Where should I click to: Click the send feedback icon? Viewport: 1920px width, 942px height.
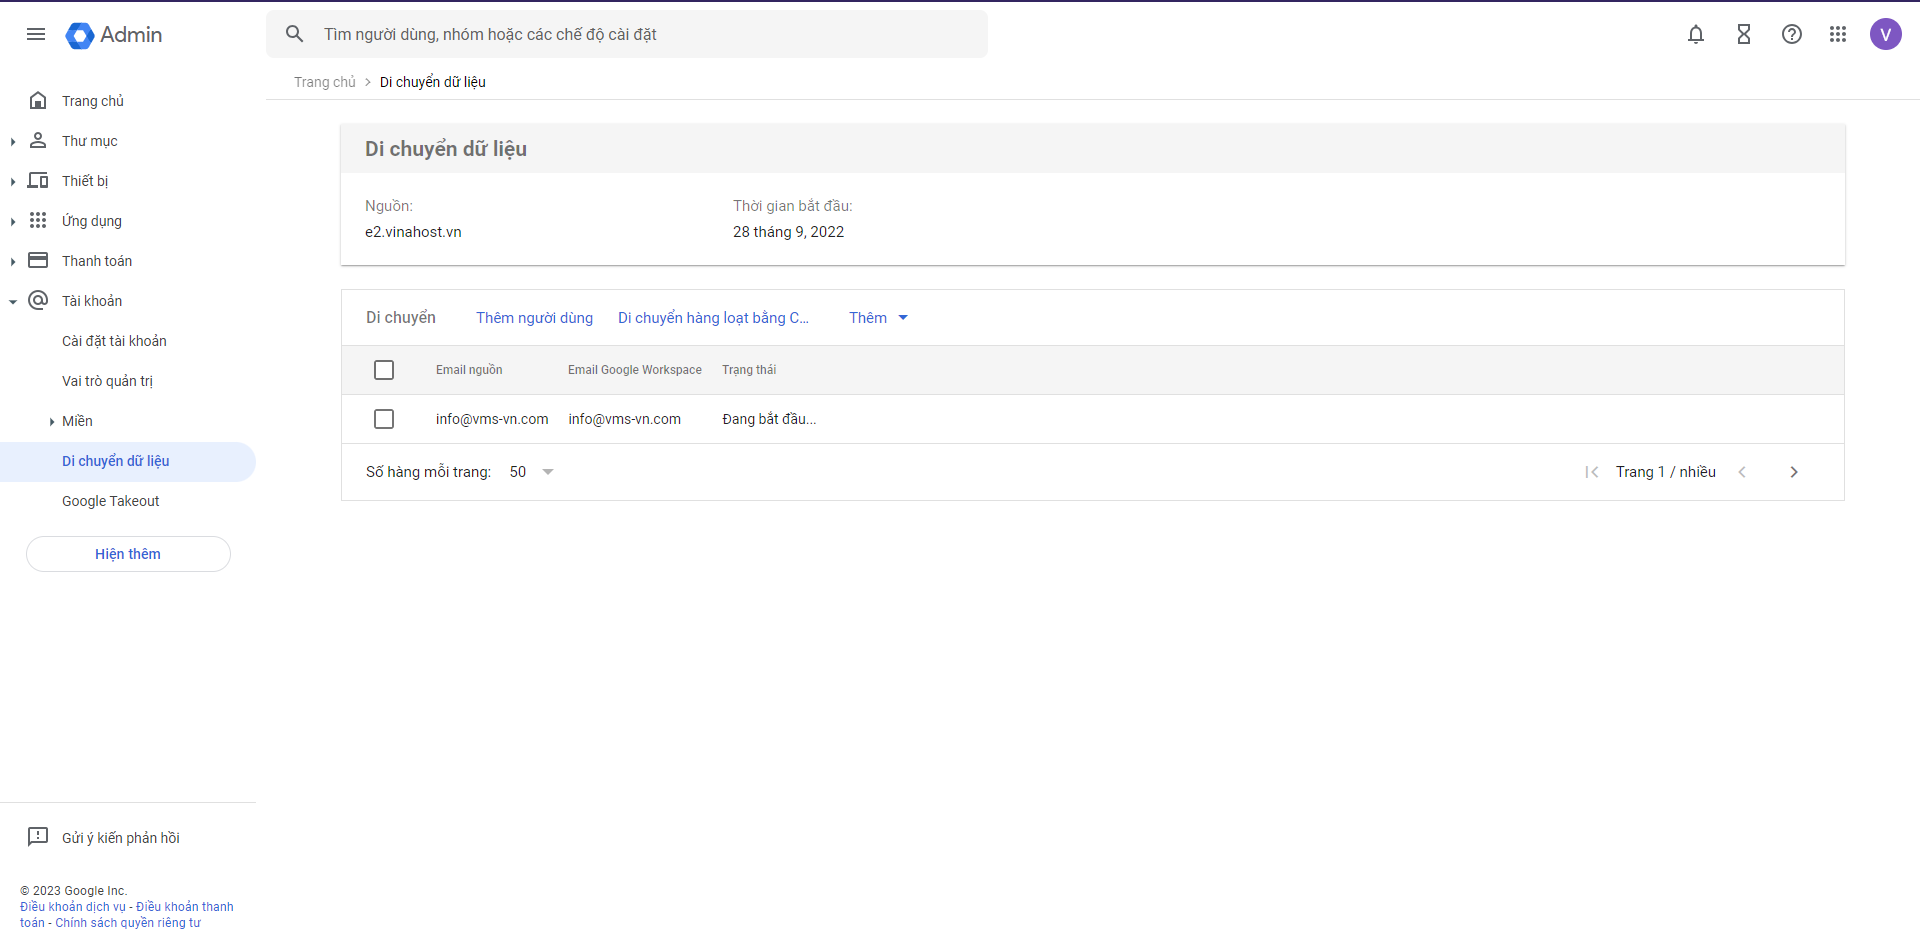click(x=38, y=837)
